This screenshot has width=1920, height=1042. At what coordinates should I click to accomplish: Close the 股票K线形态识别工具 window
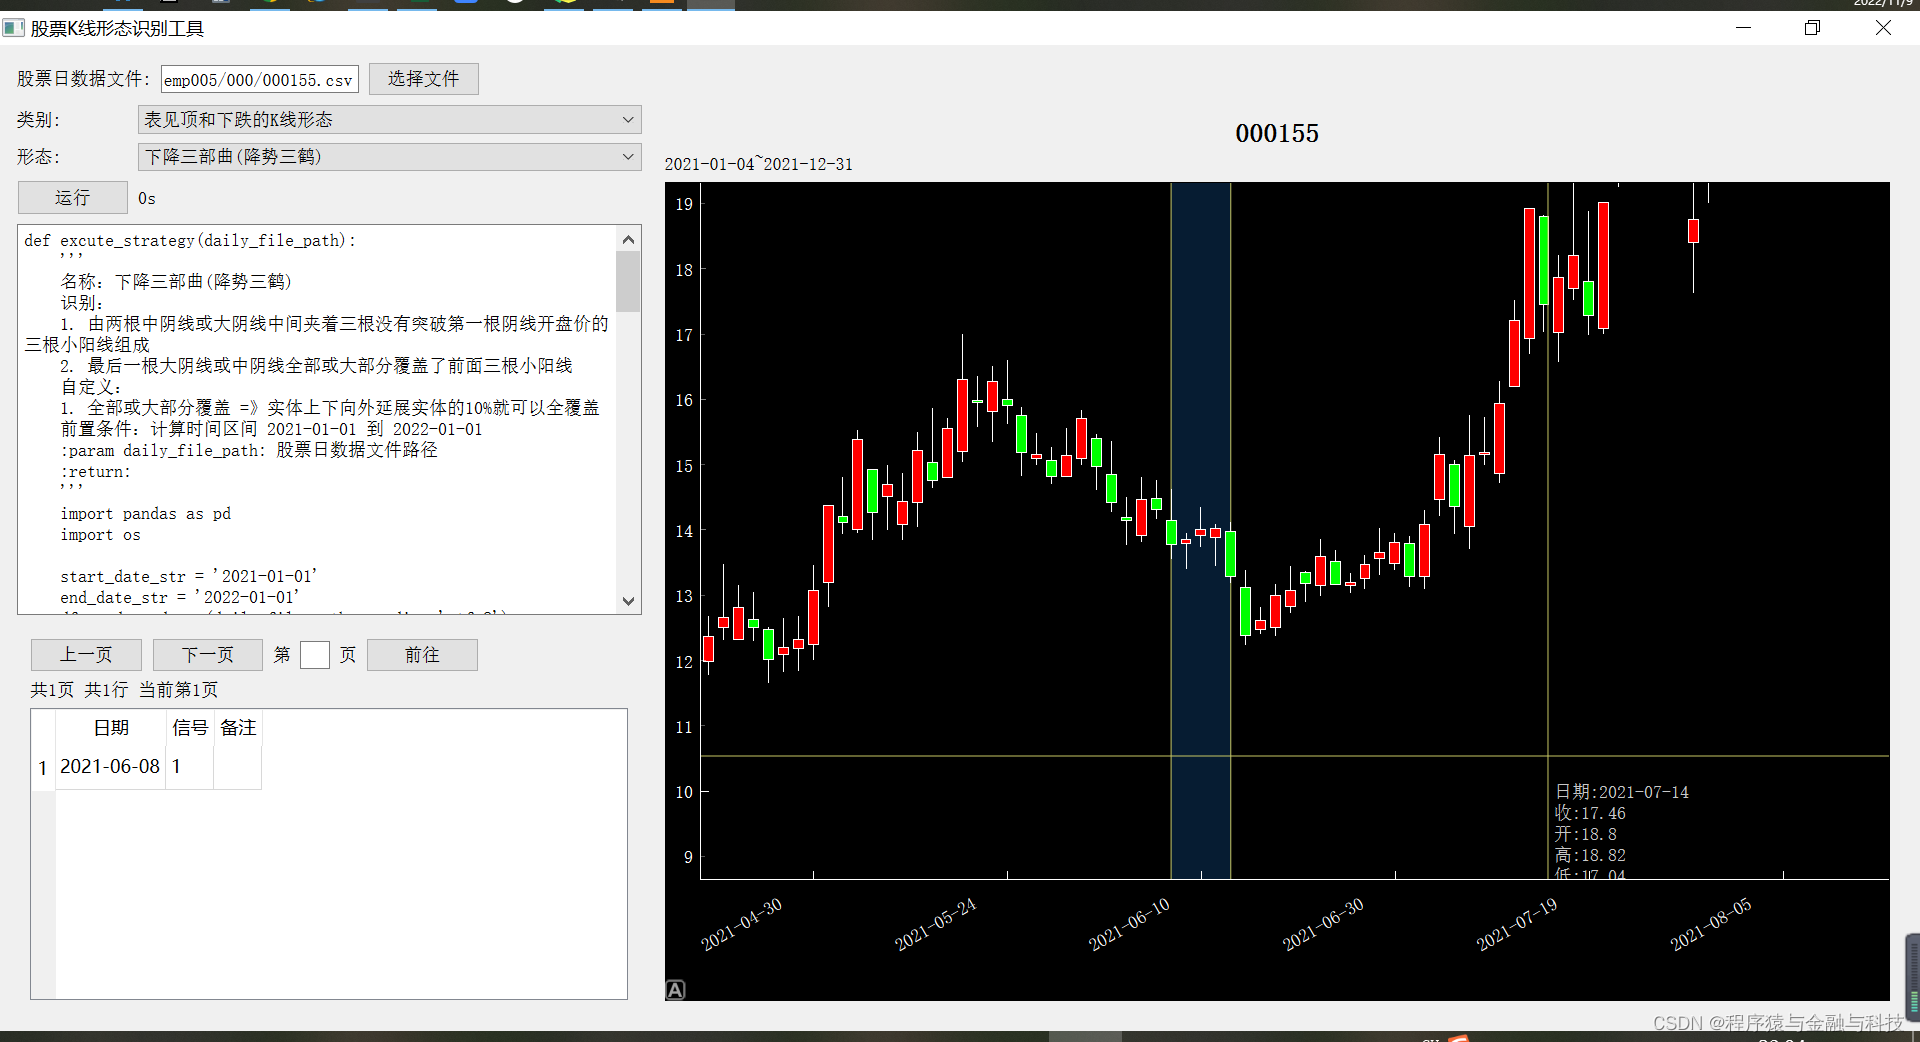click(1883, 28)
